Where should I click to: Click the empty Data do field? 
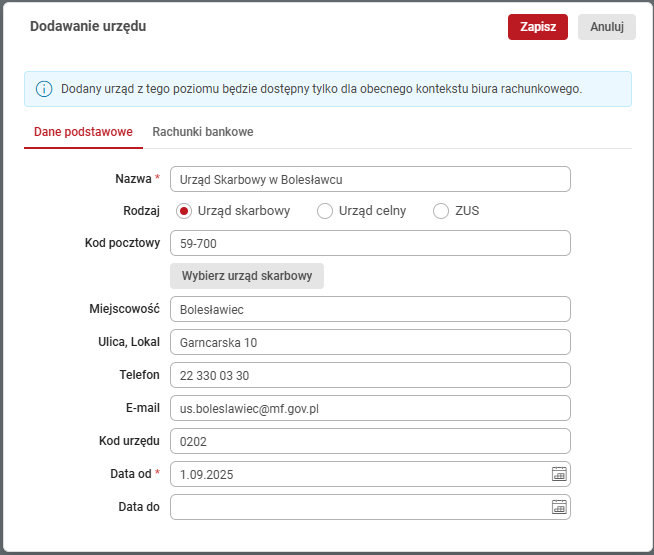358,507
